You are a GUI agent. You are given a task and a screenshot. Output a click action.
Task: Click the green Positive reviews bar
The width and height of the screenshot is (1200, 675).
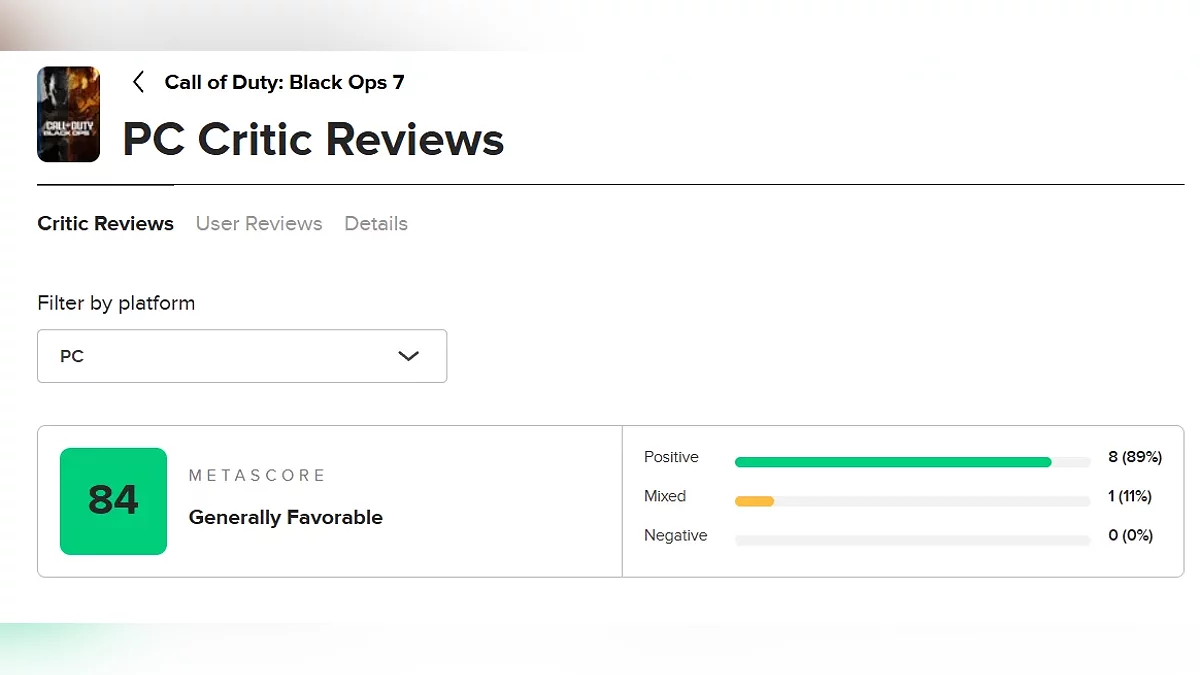click(892, 462)
